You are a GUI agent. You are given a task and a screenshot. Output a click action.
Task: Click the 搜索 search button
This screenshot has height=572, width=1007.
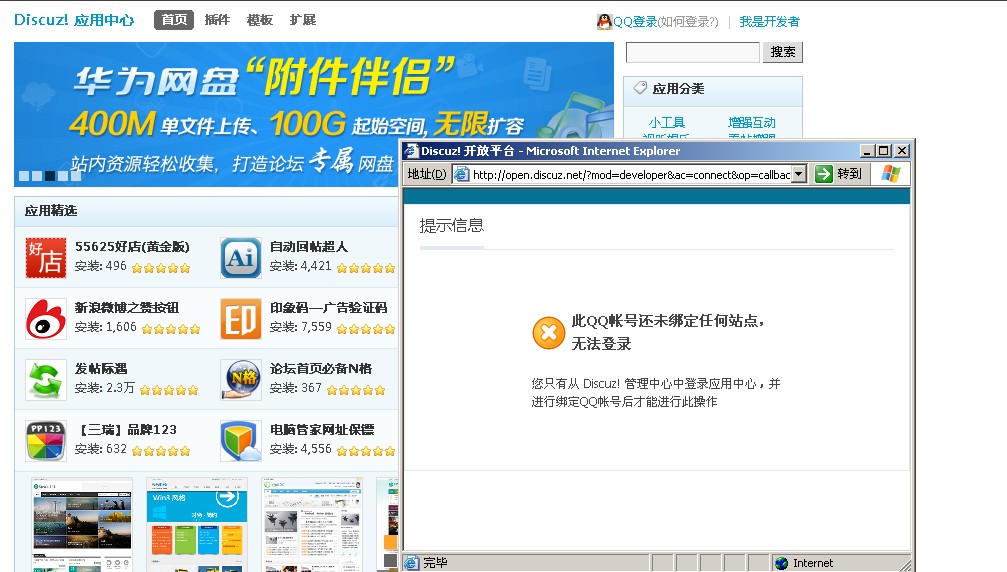click(783, 52)
